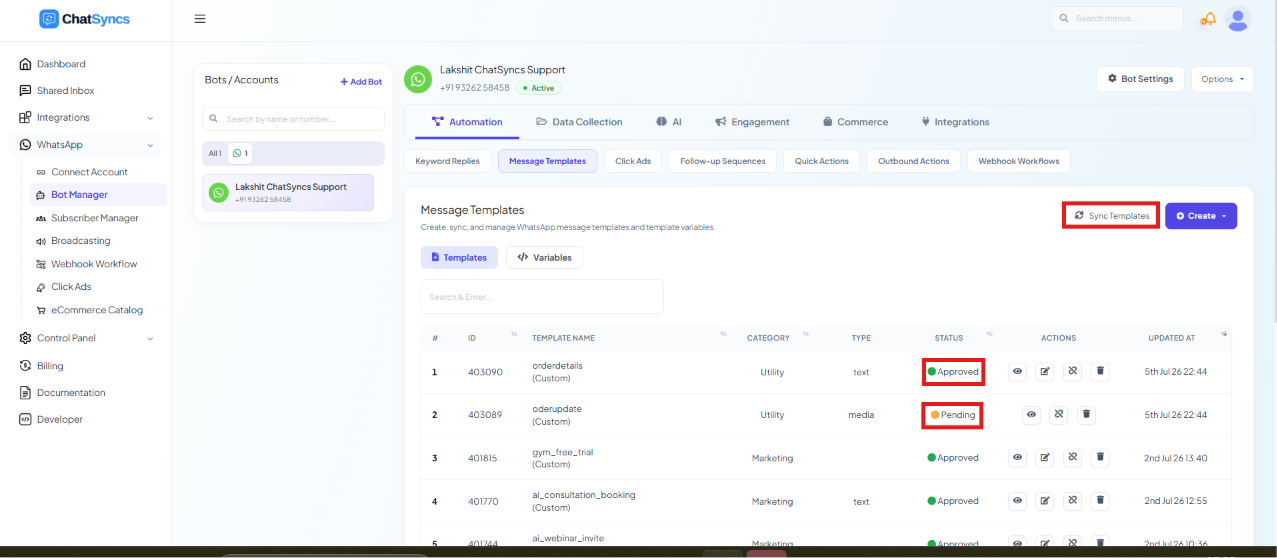Filter bots by WhatsApp icon count

point(240,153)
